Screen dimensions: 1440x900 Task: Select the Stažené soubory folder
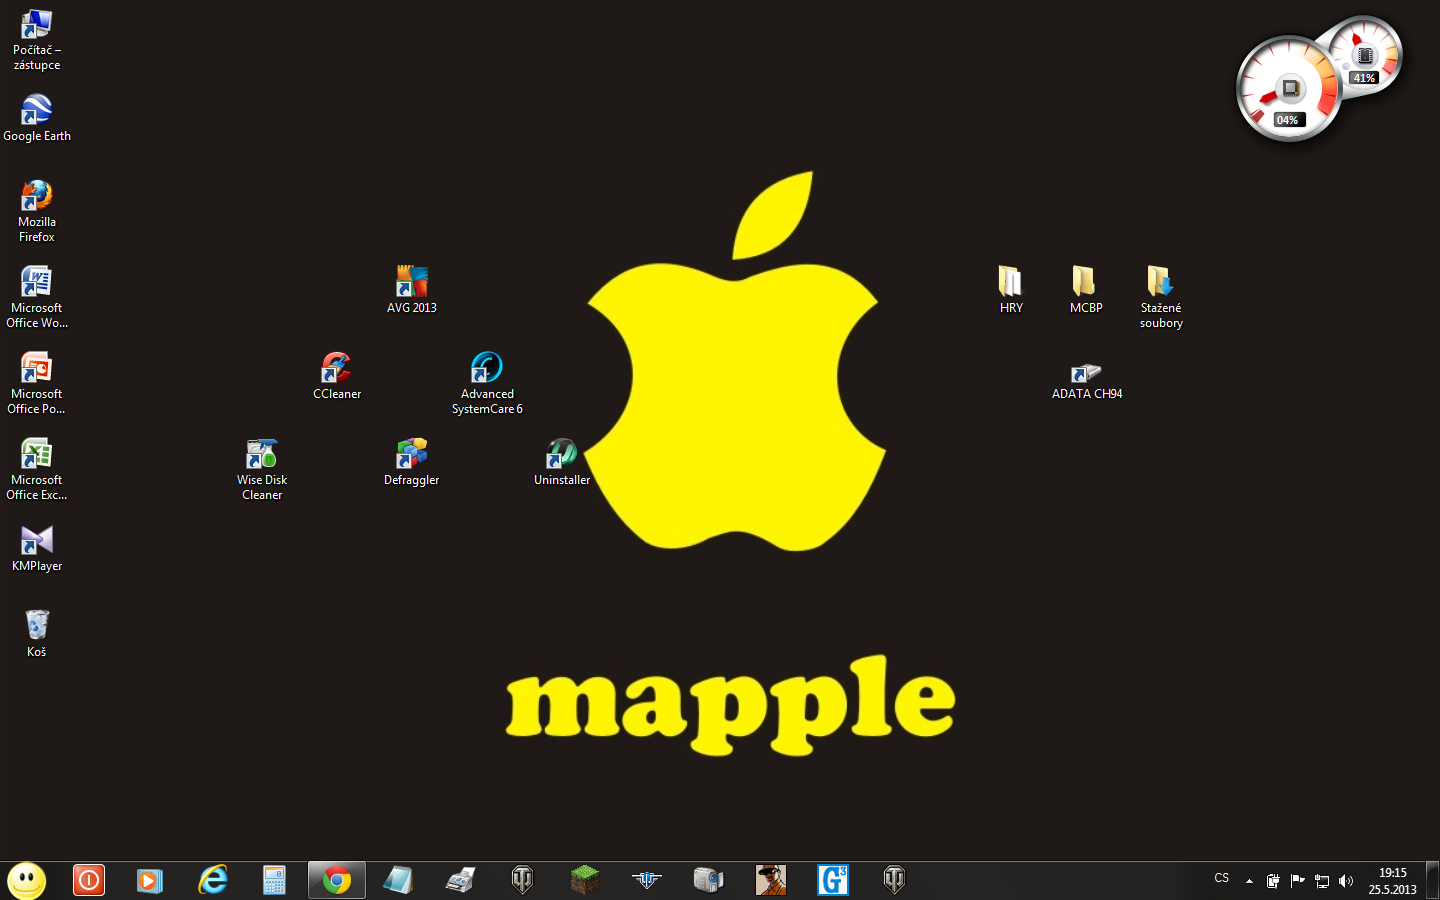(1161, 297)
